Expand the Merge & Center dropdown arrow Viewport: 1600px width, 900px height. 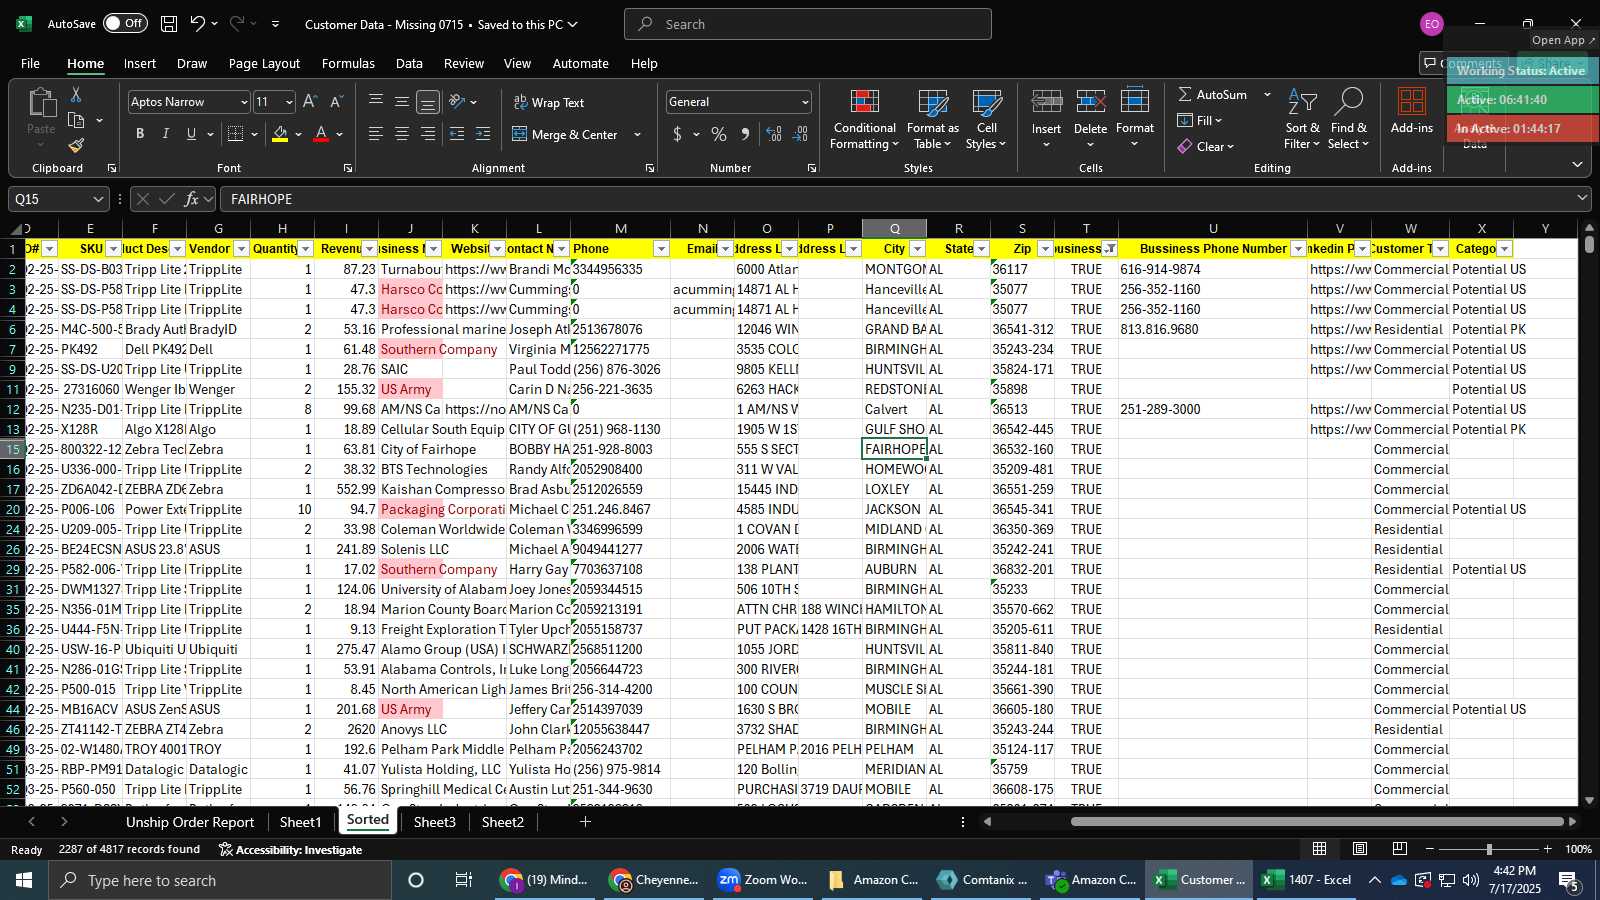[x=638, y=134]
